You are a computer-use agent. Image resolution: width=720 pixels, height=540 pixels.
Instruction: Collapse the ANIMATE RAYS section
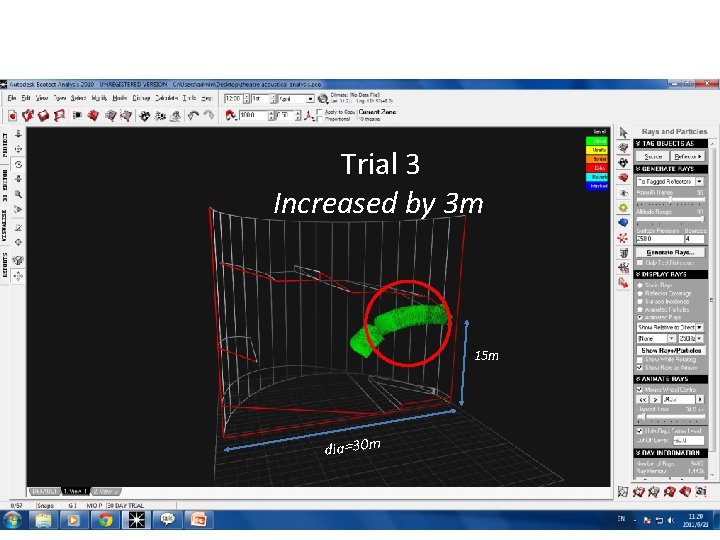(x=671, y=379)
